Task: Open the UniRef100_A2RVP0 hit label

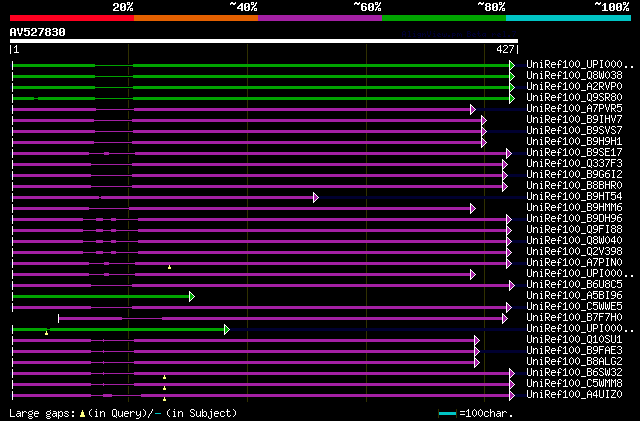Action: point(574,87)
